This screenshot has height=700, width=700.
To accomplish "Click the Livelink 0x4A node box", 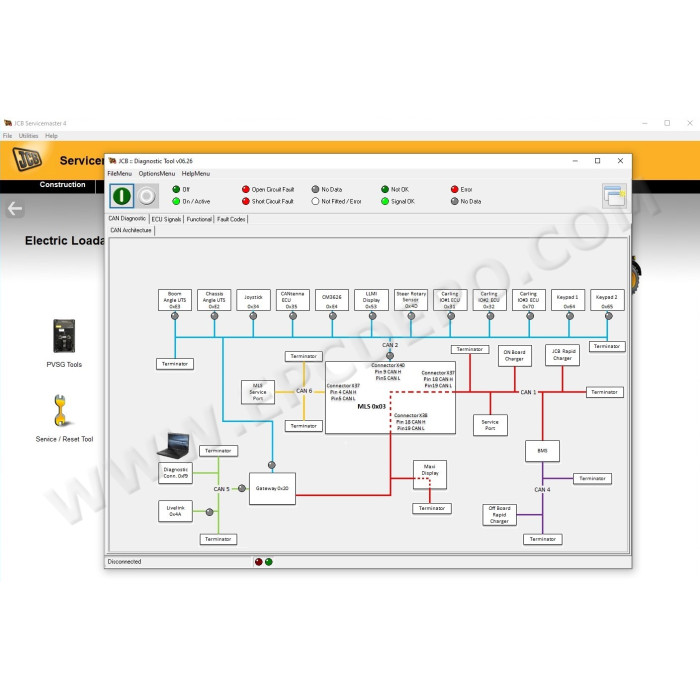I will [x=175, y=511].
